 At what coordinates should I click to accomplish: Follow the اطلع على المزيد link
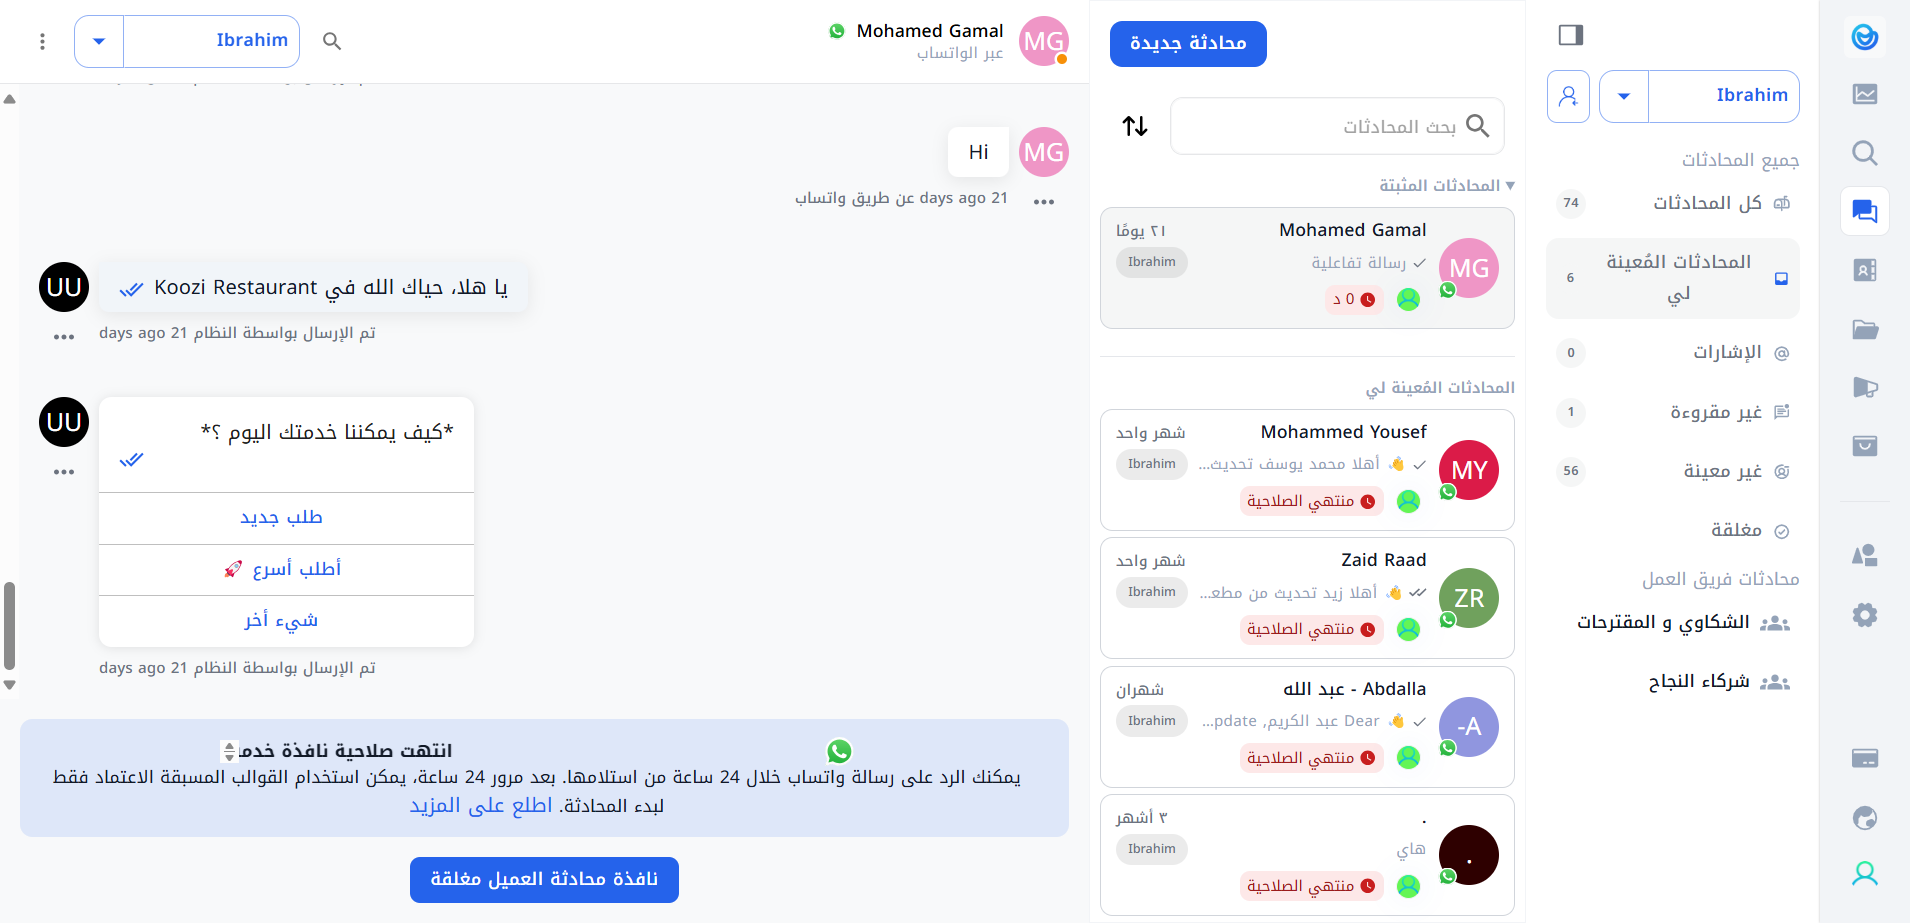click(x=480, y=806)
